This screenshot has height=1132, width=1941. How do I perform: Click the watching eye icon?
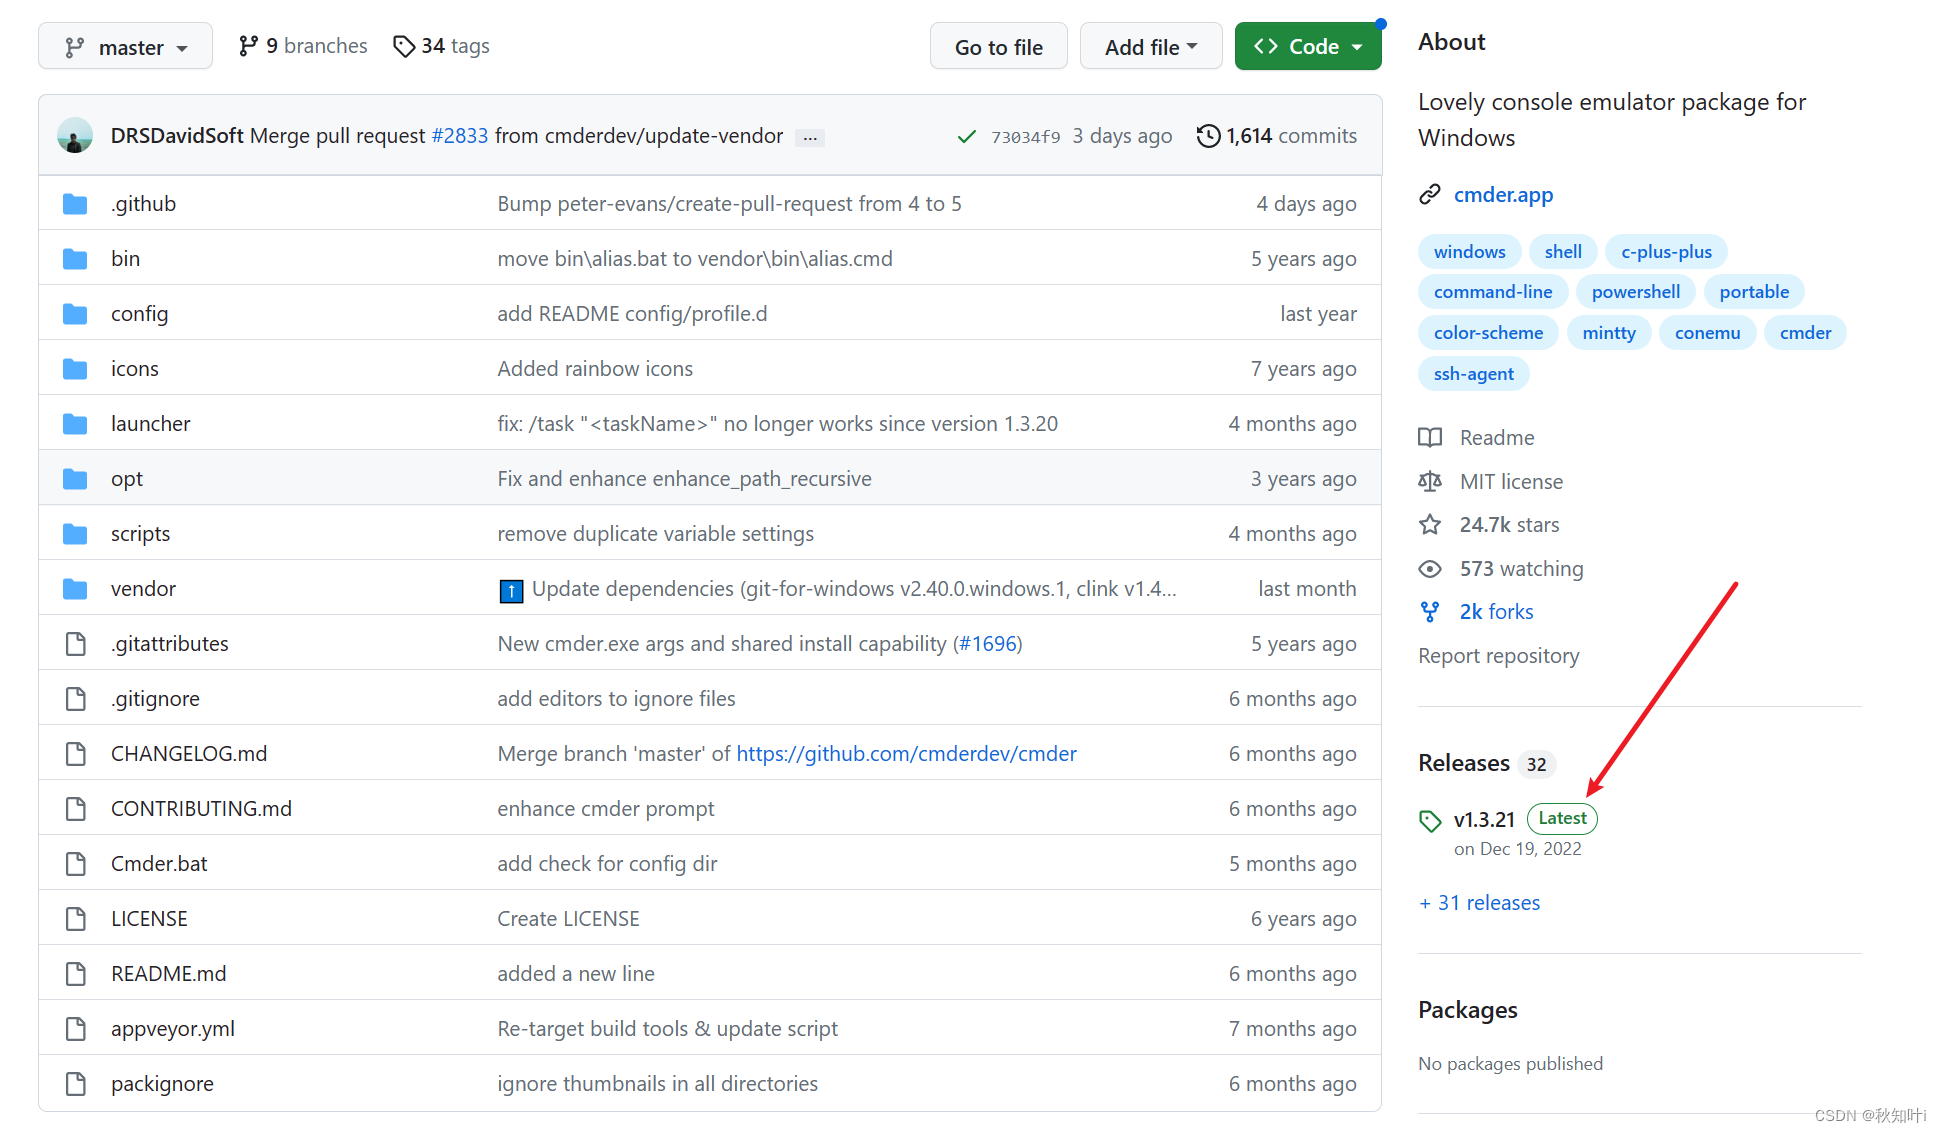[1430, 569]
